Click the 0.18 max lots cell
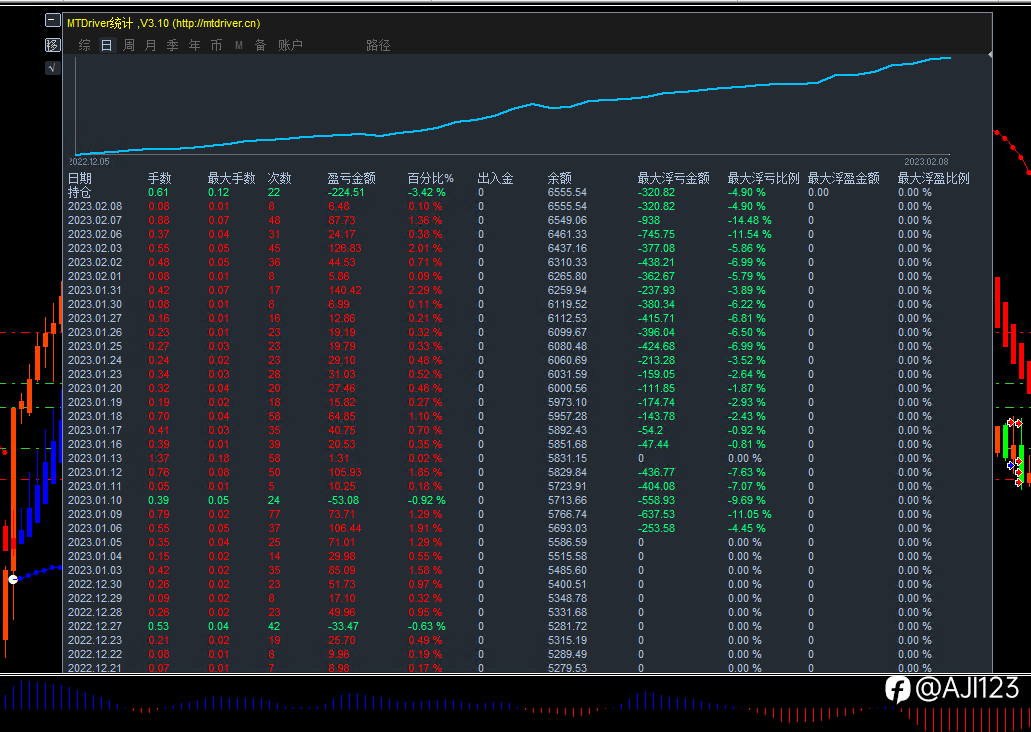 (x=219, y=458)
